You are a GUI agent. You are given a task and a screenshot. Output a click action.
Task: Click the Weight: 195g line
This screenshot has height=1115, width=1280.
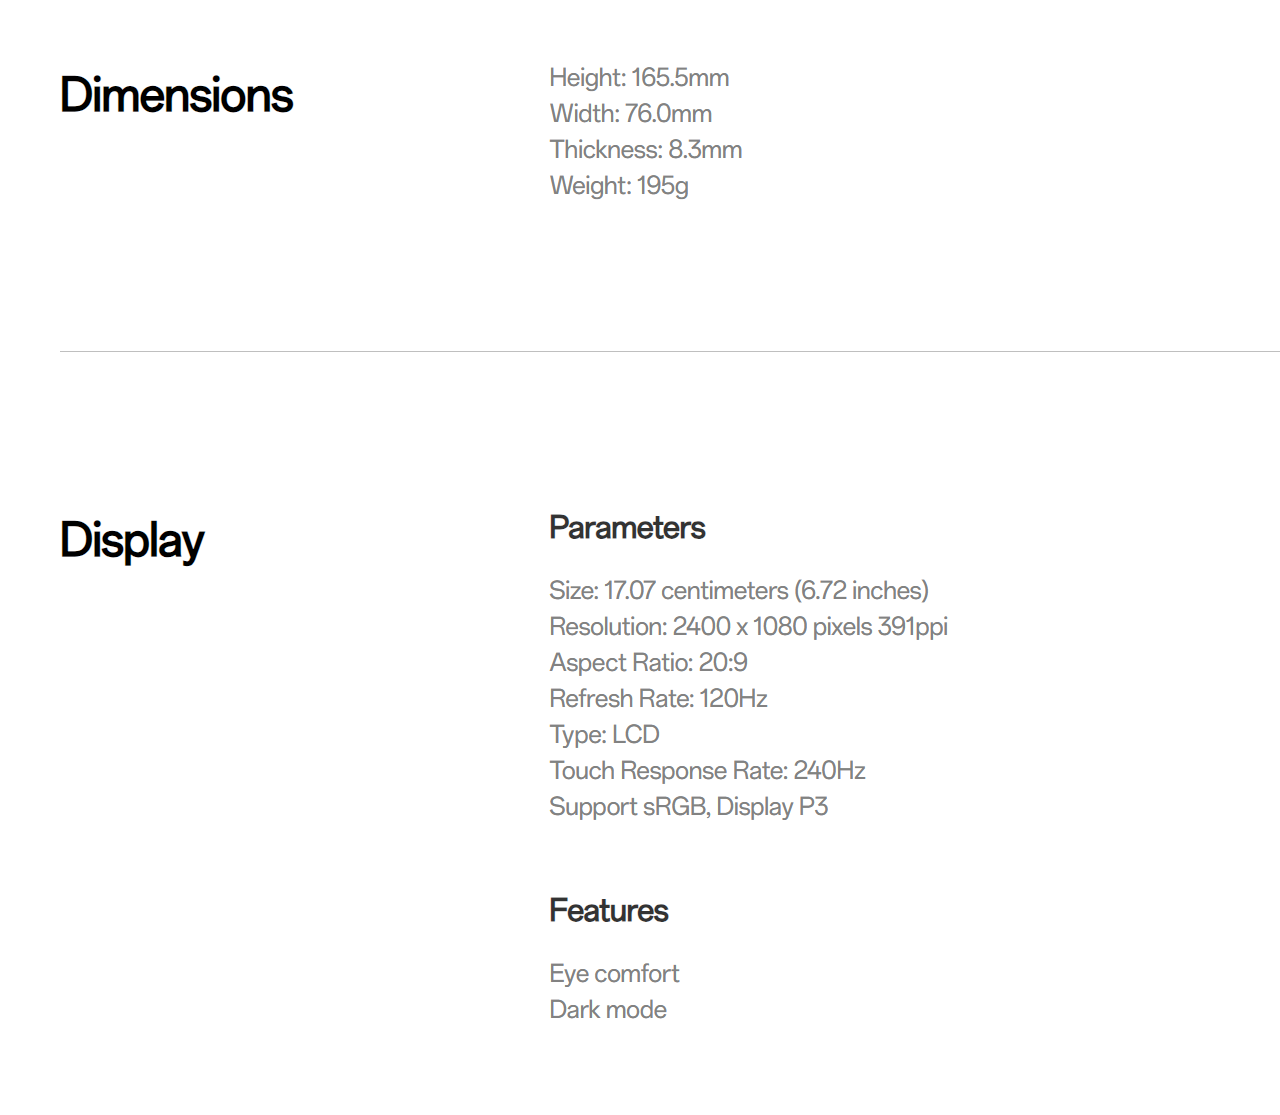[619, 186]
